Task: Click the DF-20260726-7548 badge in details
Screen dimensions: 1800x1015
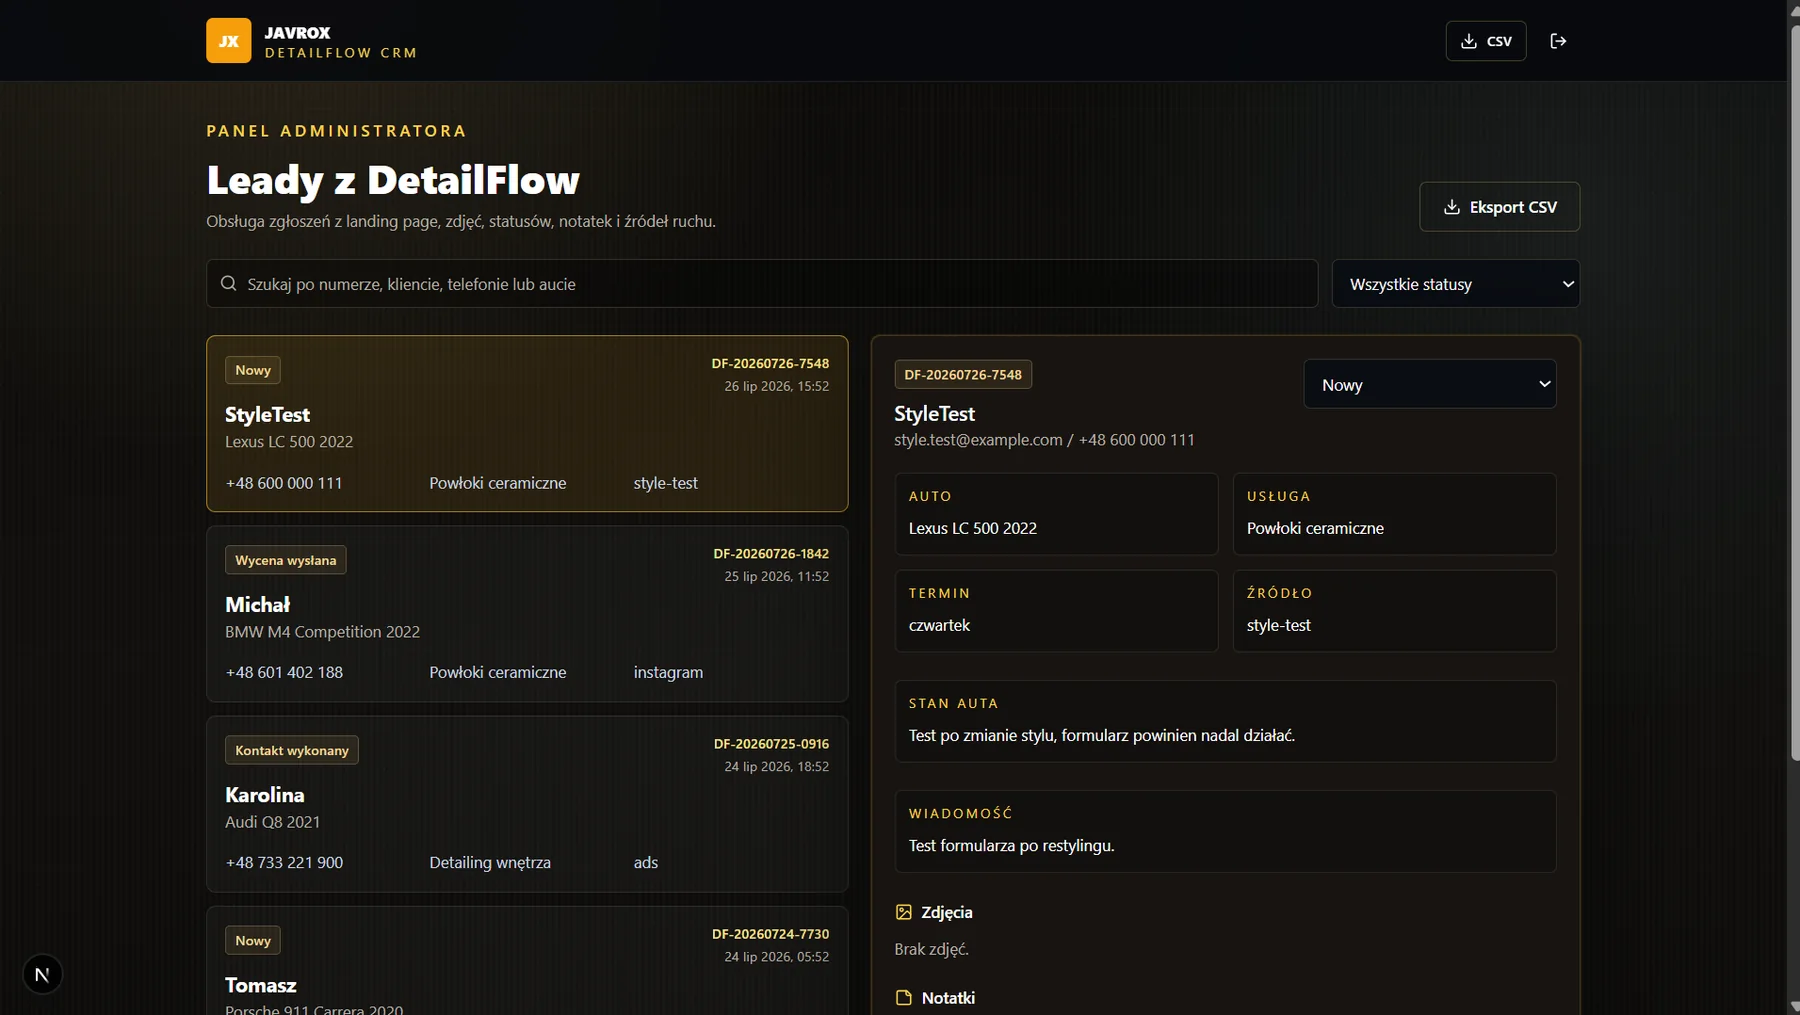Action: point(963,375)
